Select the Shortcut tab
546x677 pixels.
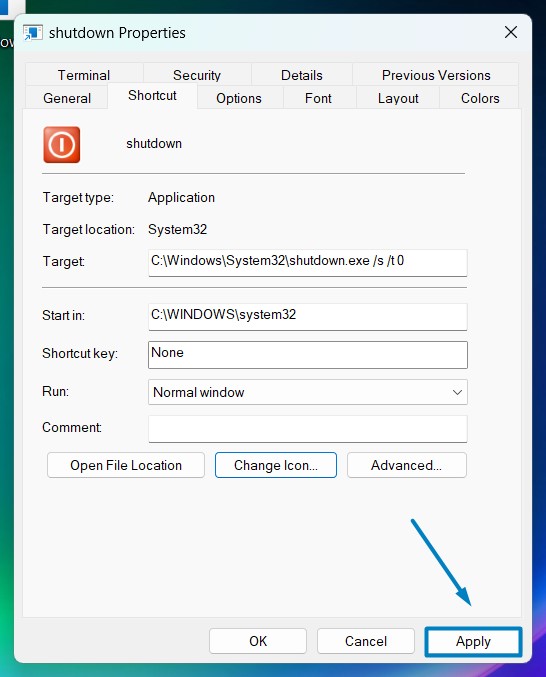[x=152, y=95]
